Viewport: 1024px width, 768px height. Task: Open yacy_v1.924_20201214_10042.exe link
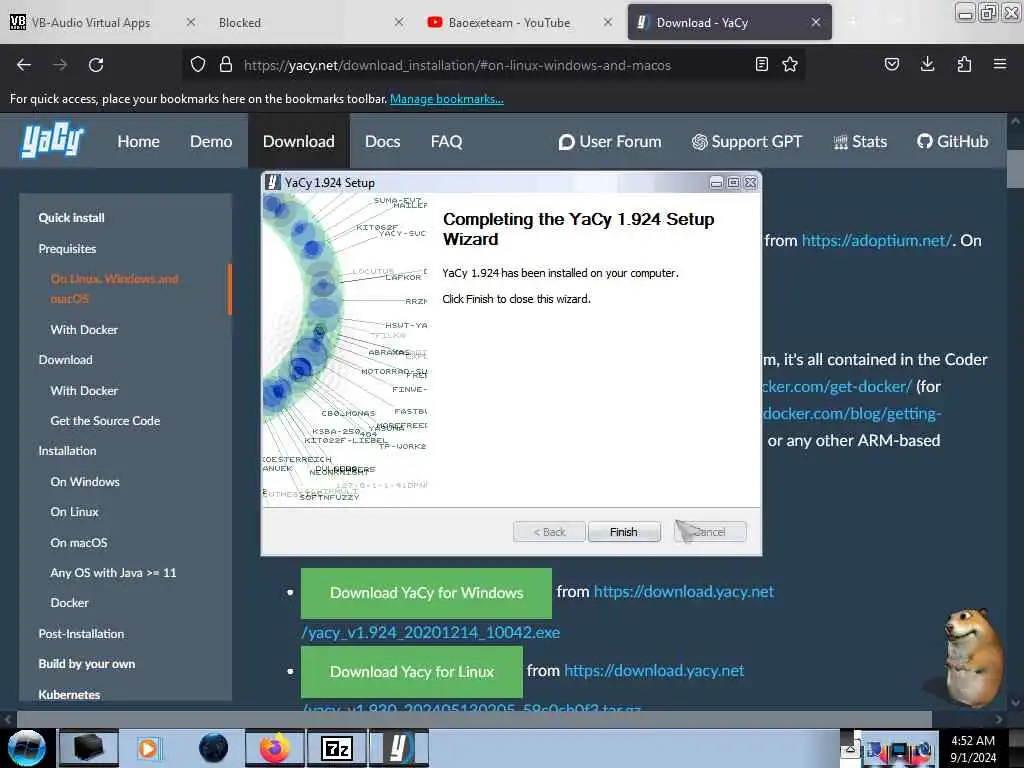430,632
